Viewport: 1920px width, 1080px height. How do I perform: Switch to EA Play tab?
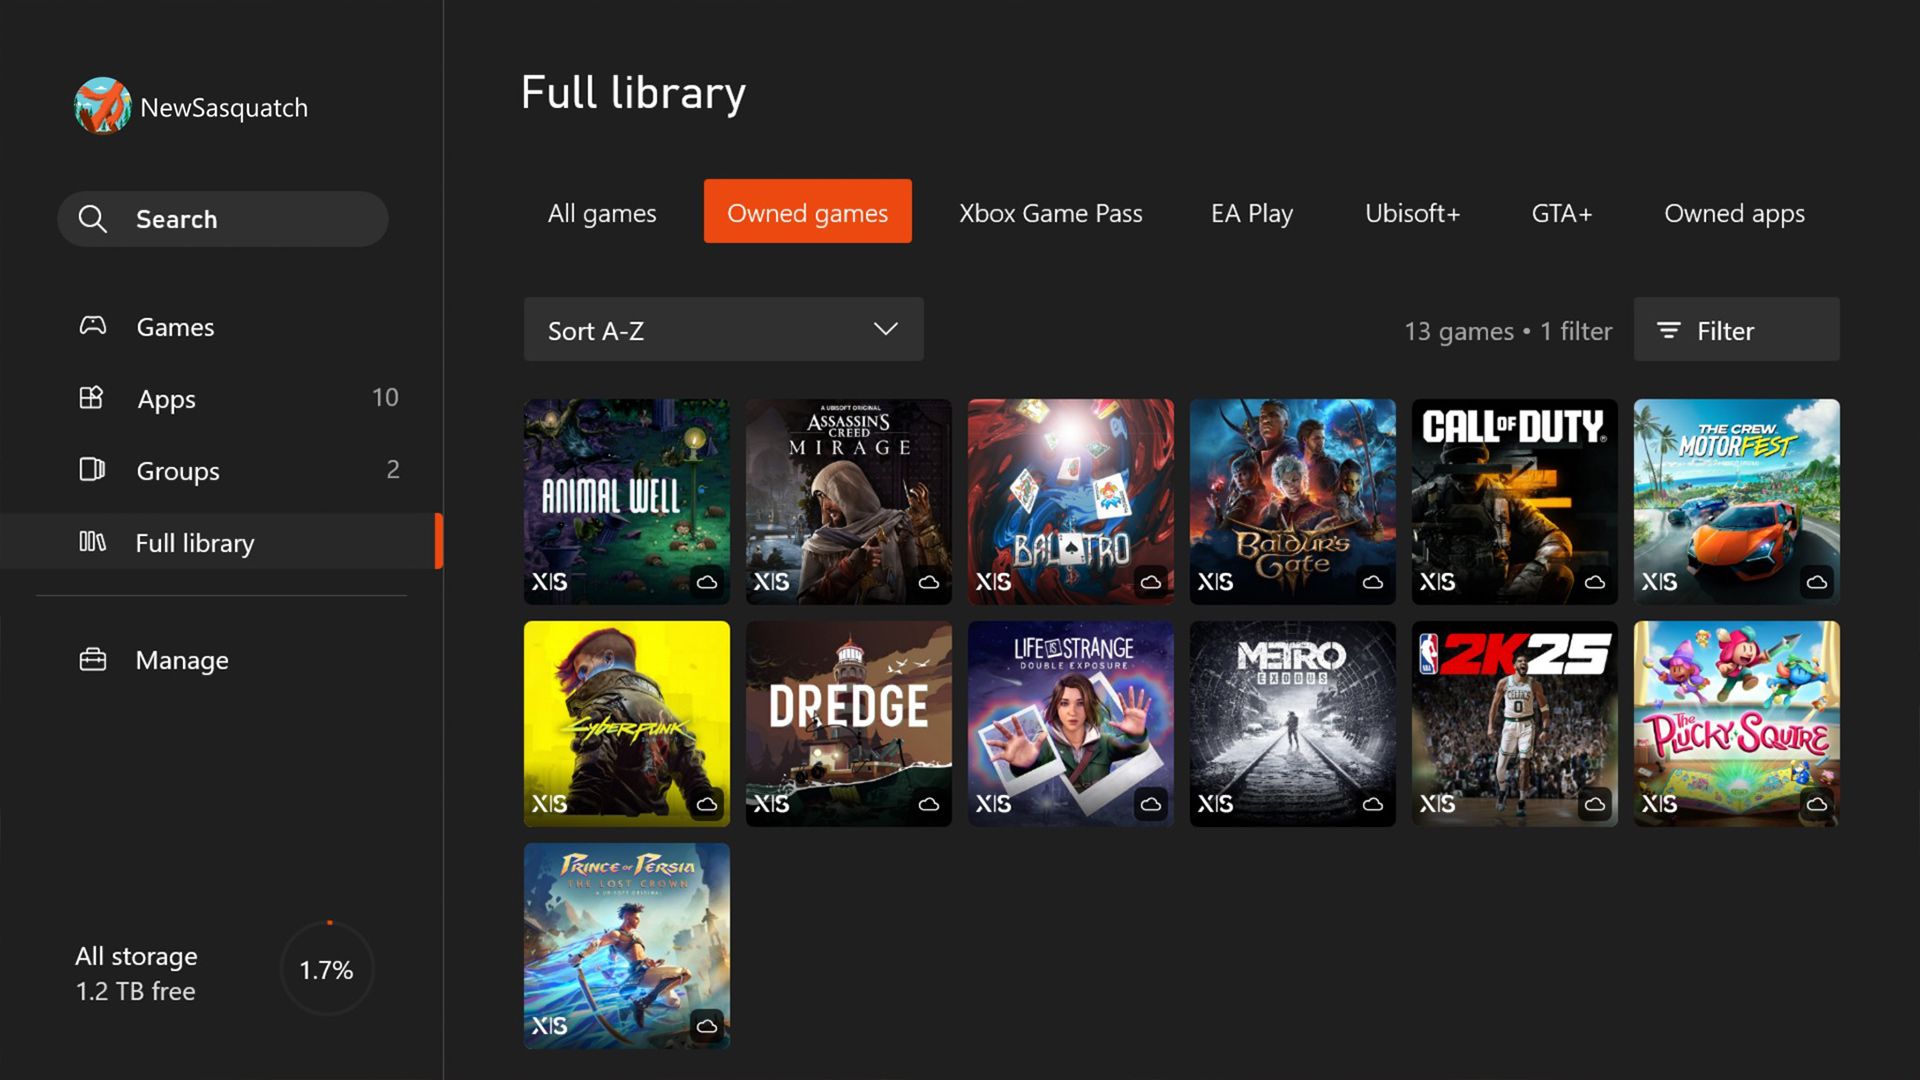point(1250,212)
